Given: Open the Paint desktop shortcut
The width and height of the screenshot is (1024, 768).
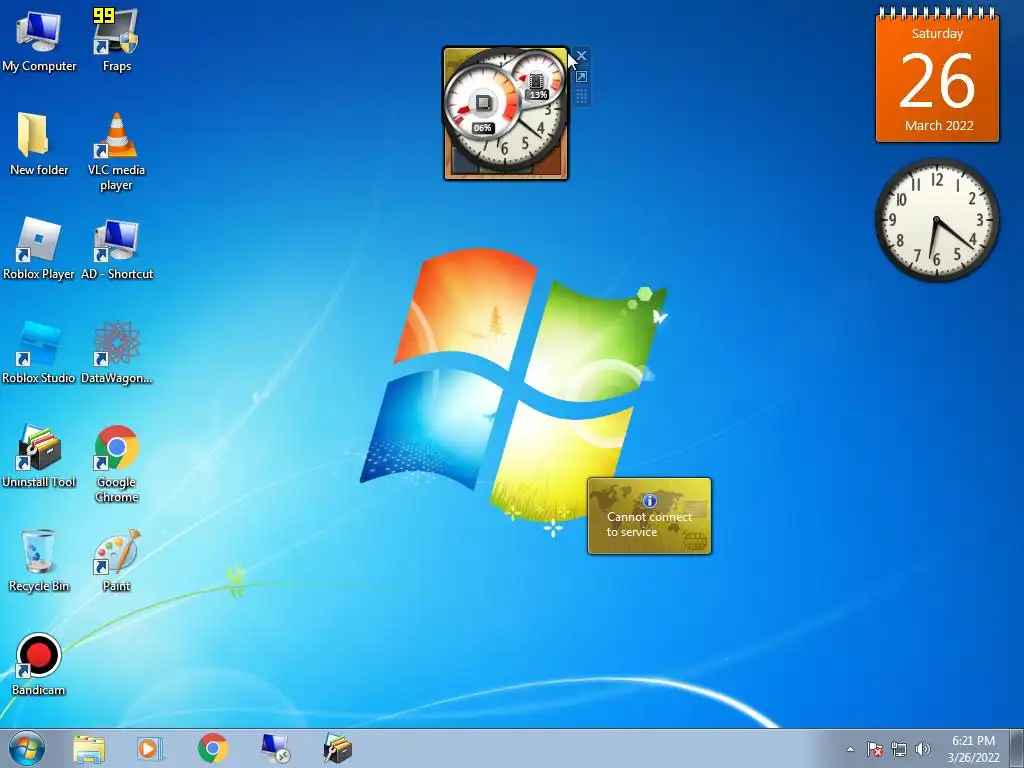Looking at the screenshot, I should (116, 561).
